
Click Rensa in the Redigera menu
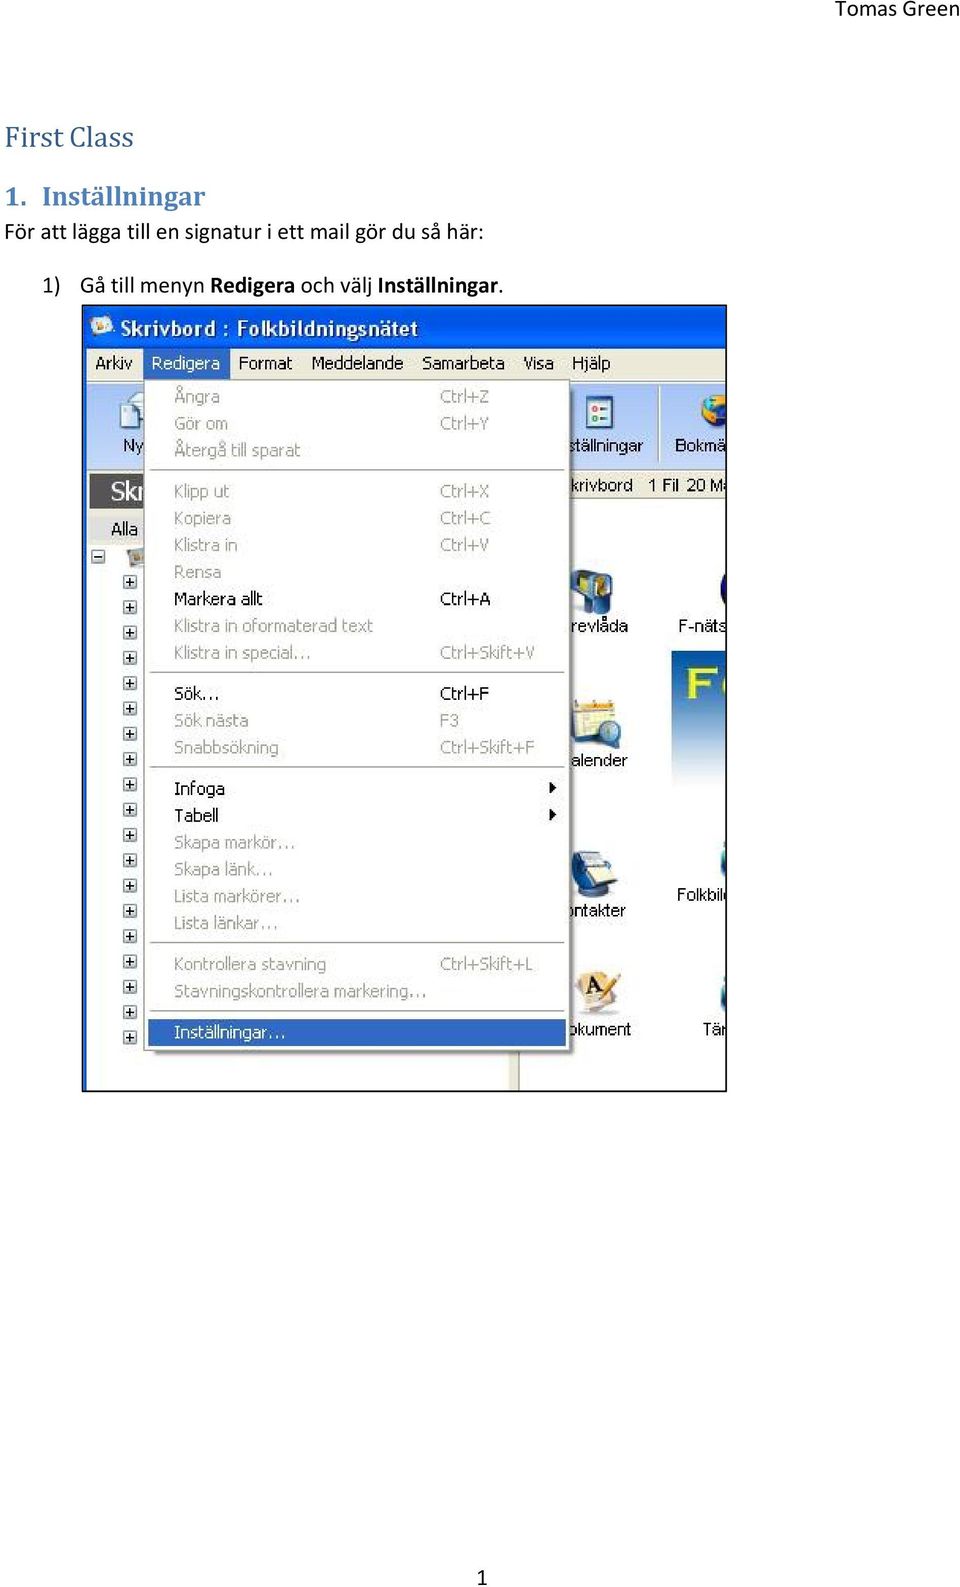357,572
